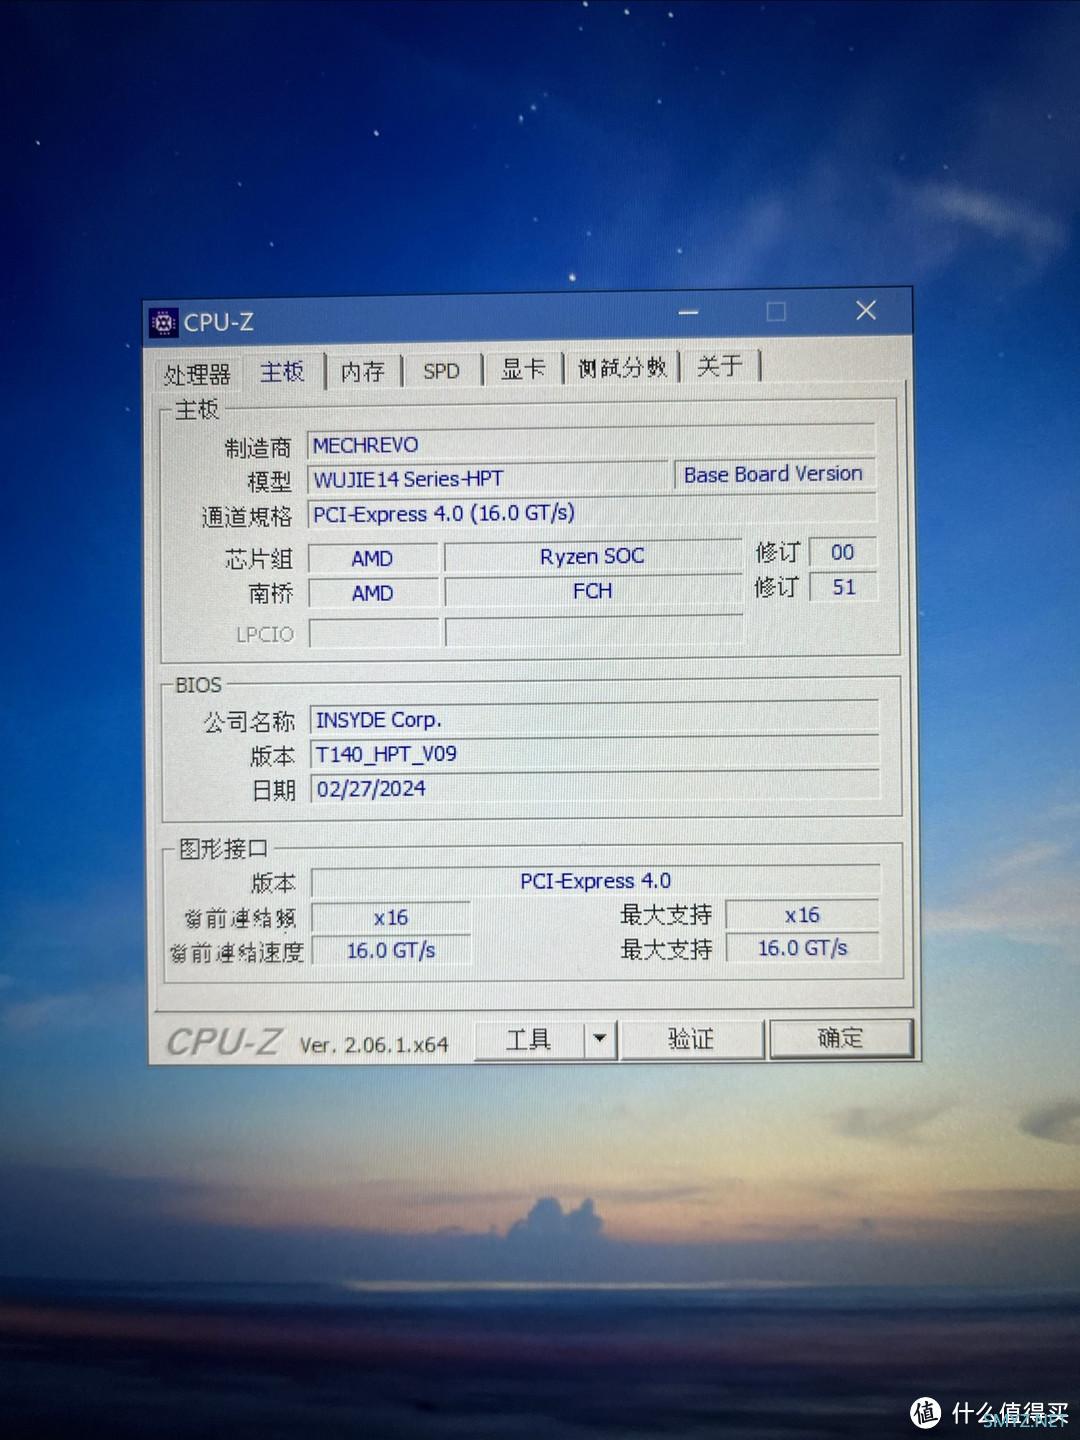Open the 内存 tab
The width and height of the screenshot is (1080, 1440).
[x=362, y=372]
